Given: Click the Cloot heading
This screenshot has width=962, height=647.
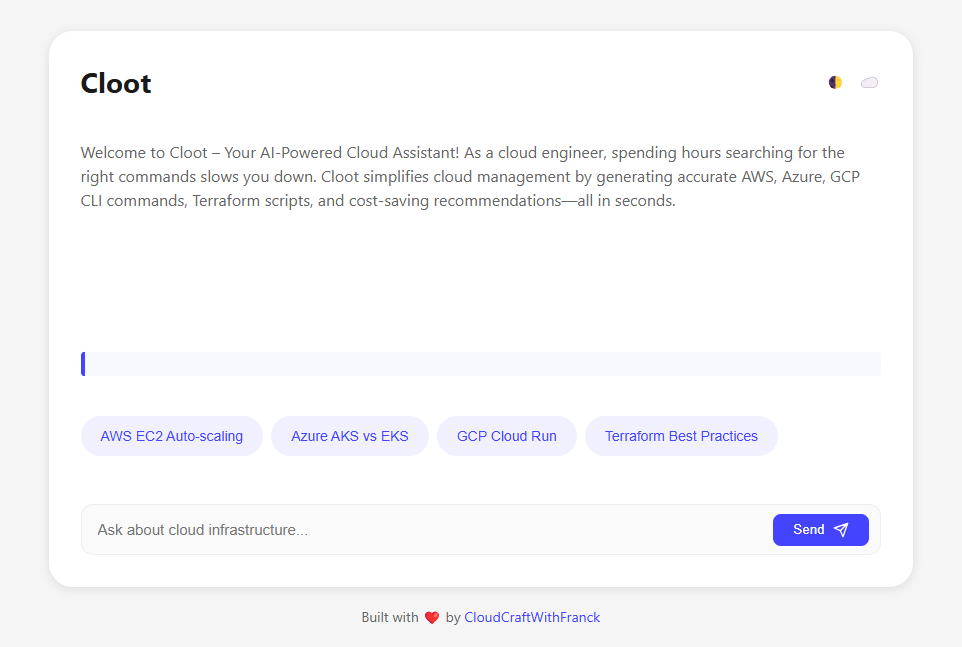Looking at the screenshot, I should (116, 83).
